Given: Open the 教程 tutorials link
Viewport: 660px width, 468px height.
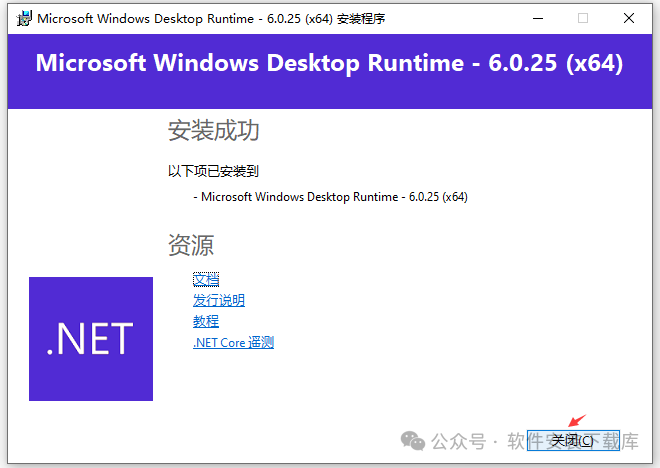Looking at the screenshot, I should pyautogui.click(x=206, y=321).
